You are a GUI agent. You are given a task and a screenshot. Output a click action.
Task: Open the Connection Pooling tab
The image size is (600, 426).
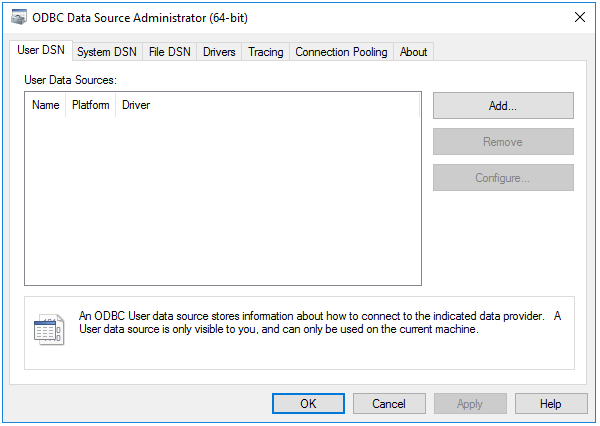point(341,52)
